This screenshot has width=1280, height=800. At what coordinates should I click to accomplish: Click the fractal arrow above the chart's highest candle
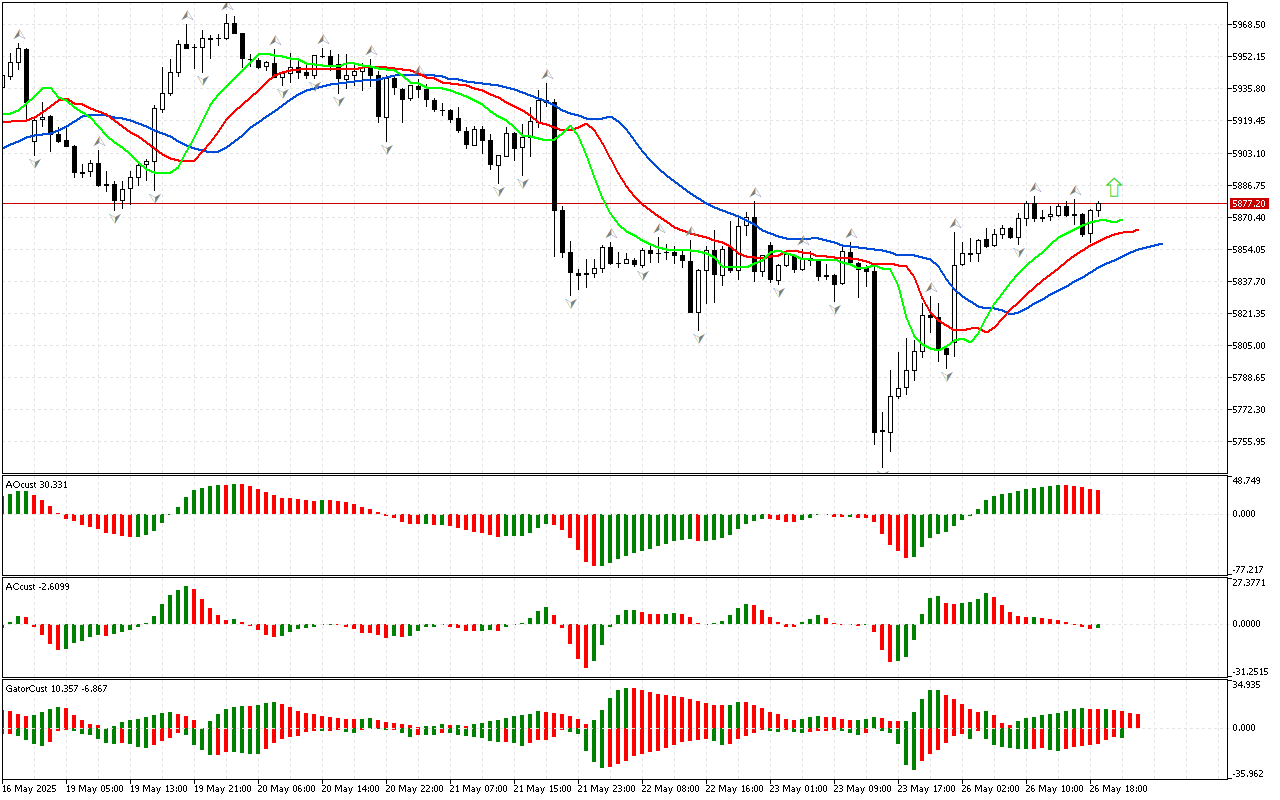point(229,9)
